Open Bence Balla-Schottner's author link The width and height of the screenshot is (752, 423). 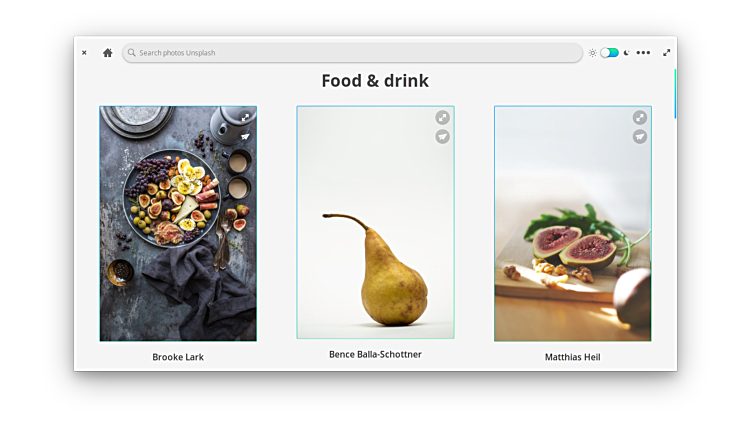click(375, 354)
